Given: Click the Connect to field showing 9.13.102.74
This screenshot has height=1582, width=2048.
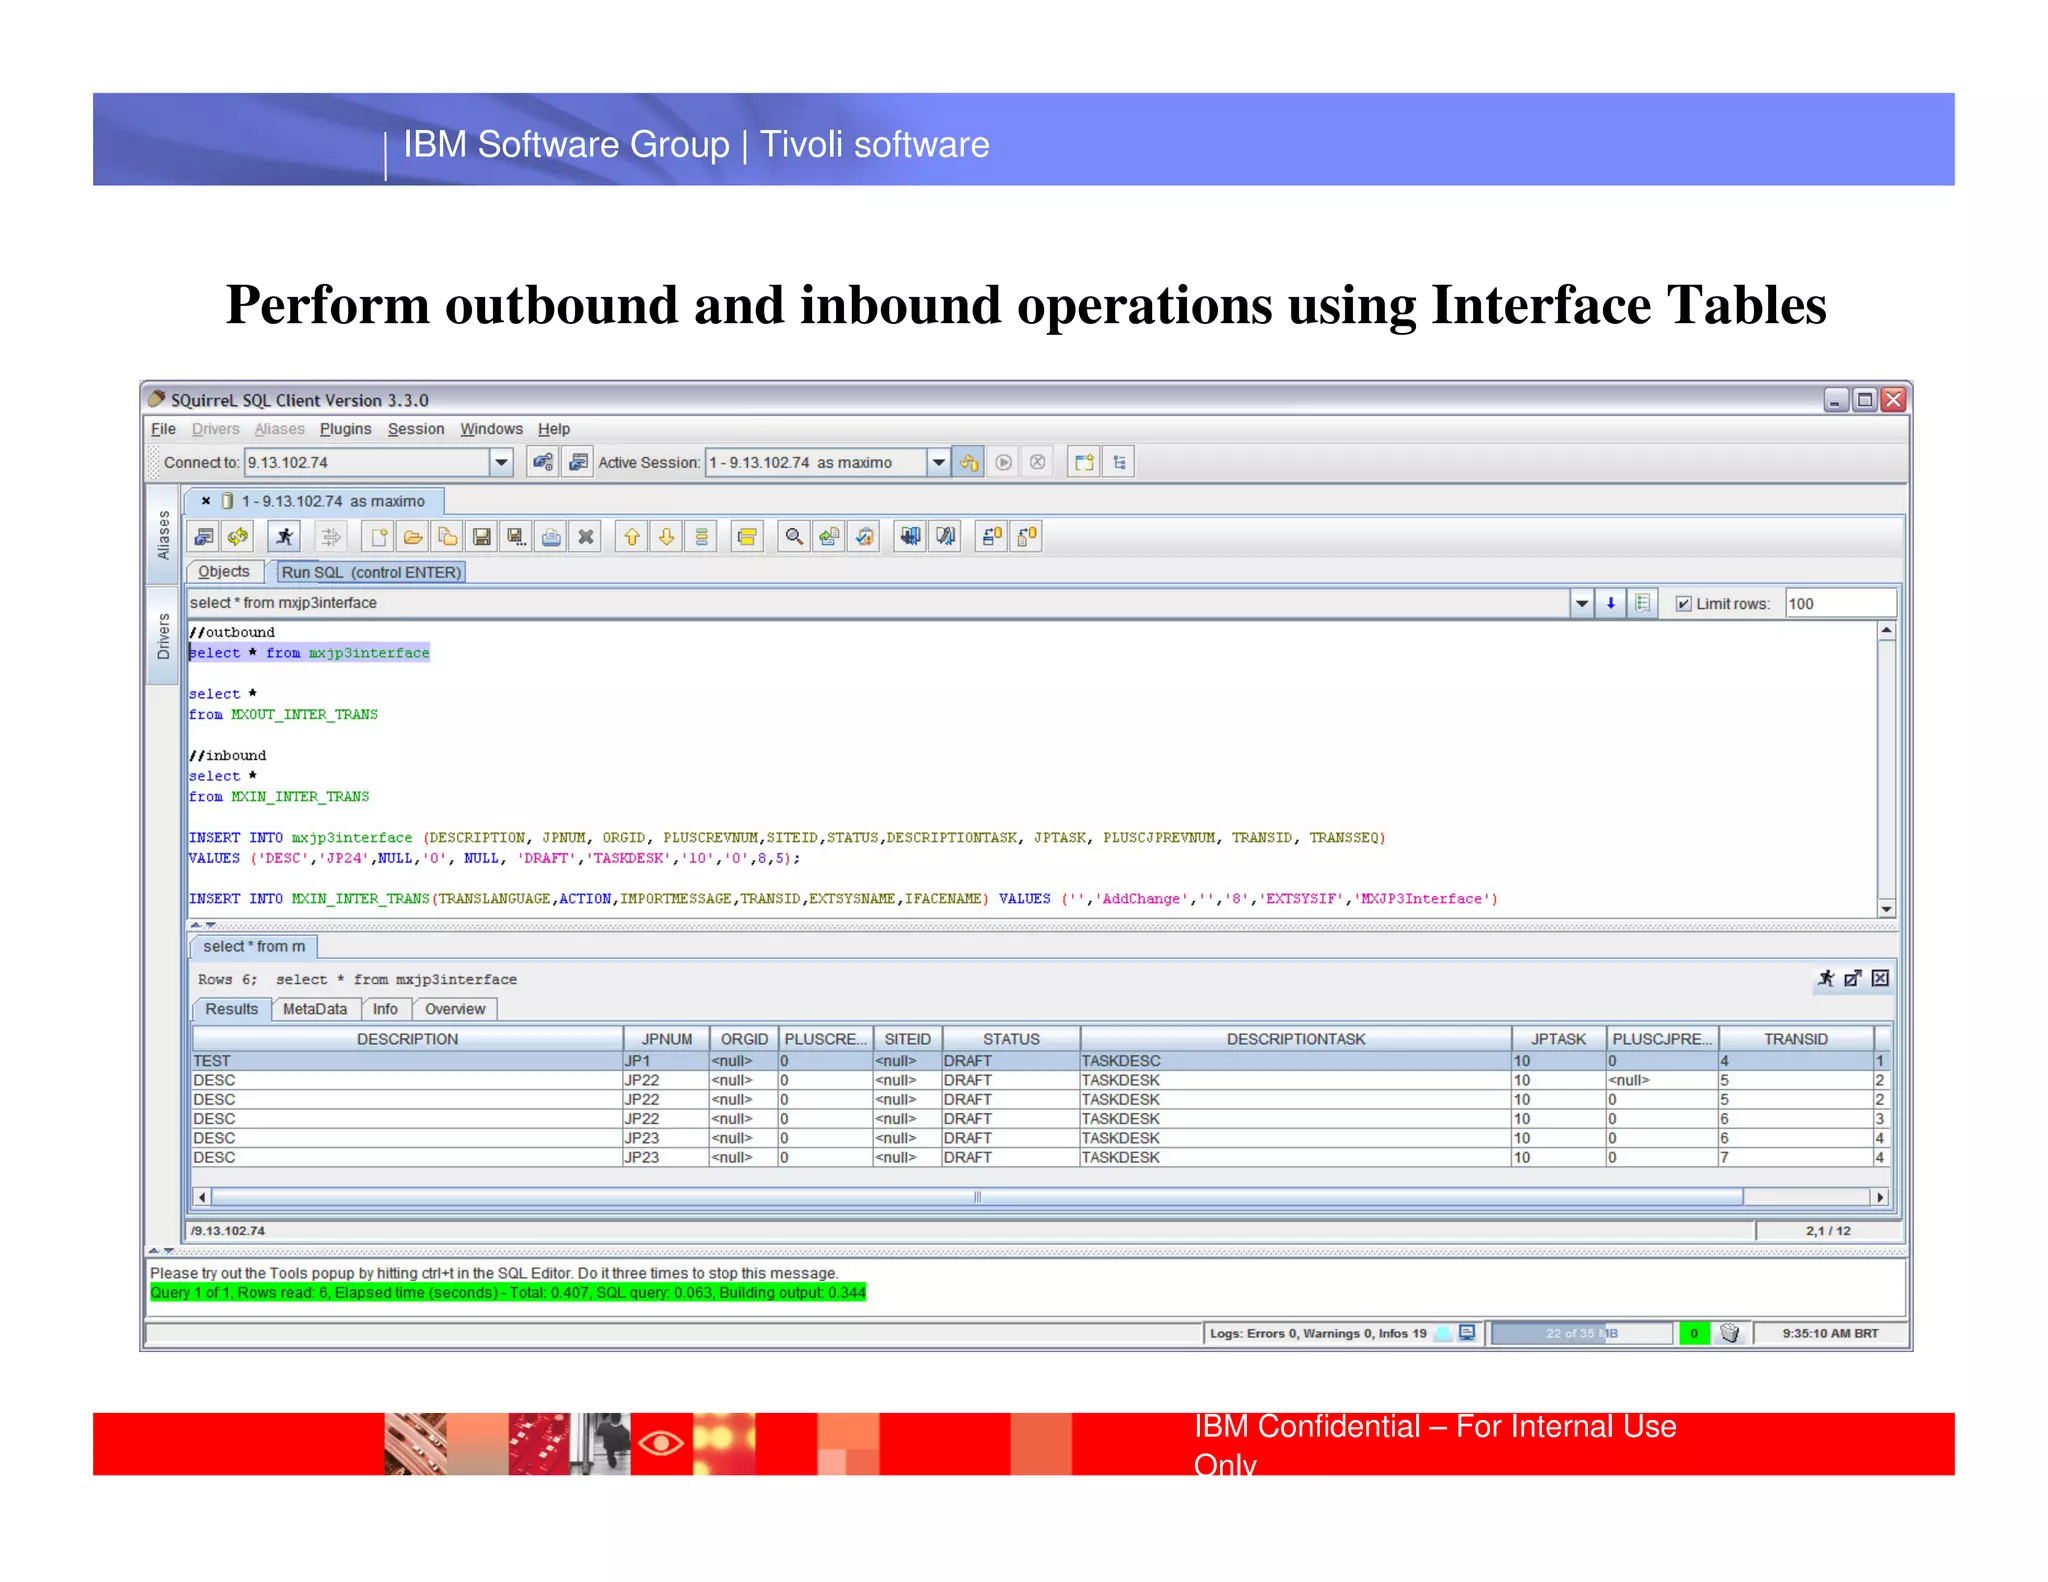Looking at the screenshot, I should (367, 462).
